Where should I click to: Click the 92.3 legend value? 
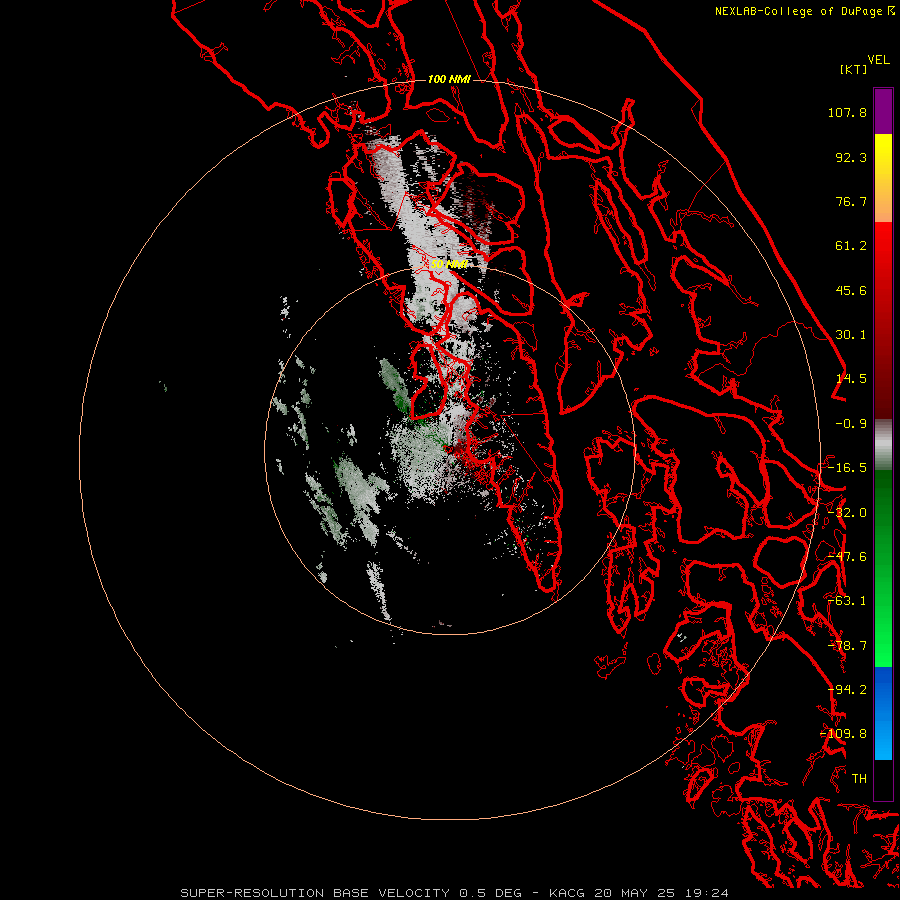[851, 157]
